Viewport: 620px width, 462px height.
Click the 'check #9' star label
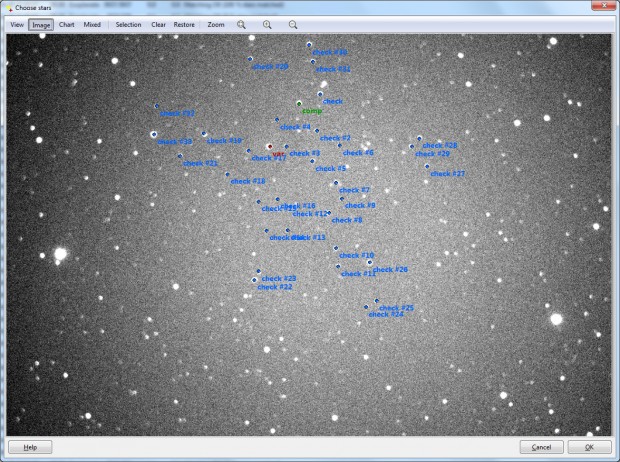coord(360,206)
